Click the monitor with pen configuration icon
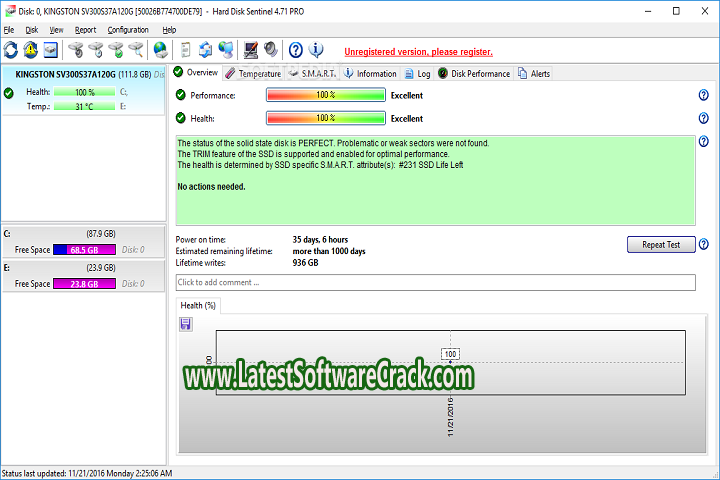720x480 pixels. pos(250,50)
